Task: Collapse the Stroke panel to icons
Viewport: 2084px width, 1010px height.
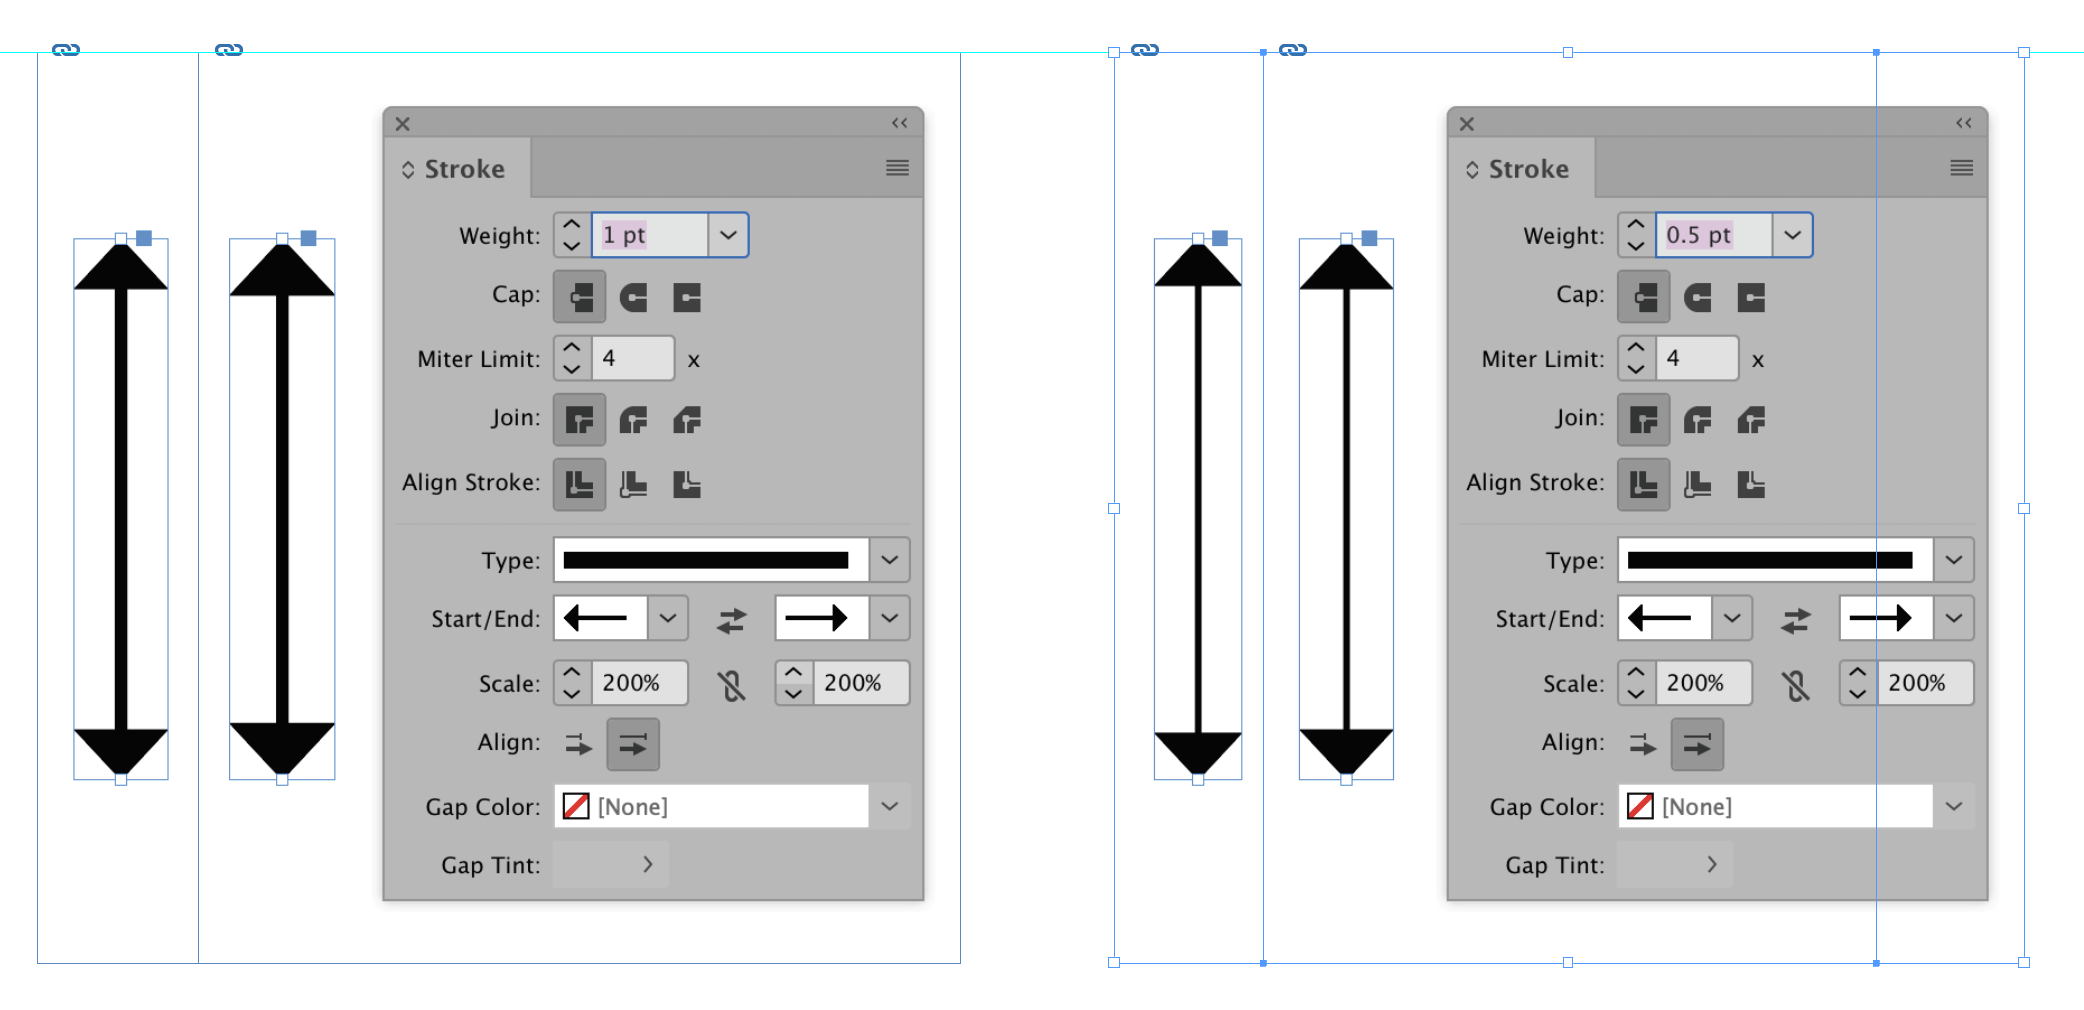Action: [899, 122]
